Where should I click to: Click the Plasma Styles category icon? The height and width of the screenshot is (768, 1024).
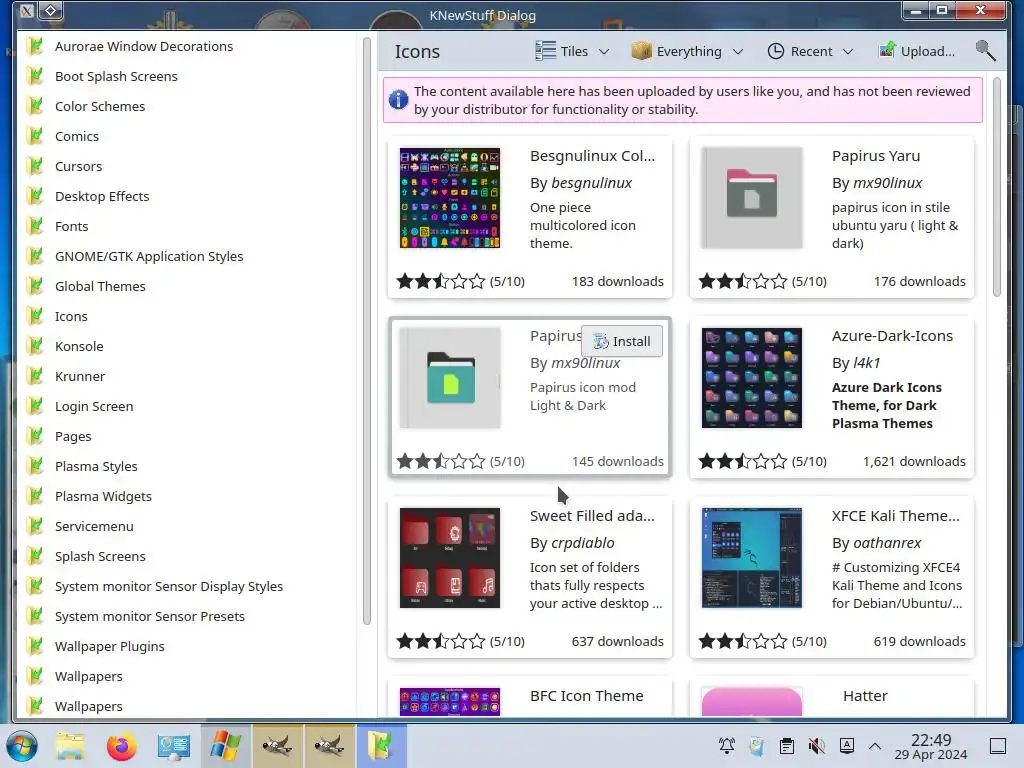pos(35,466)
